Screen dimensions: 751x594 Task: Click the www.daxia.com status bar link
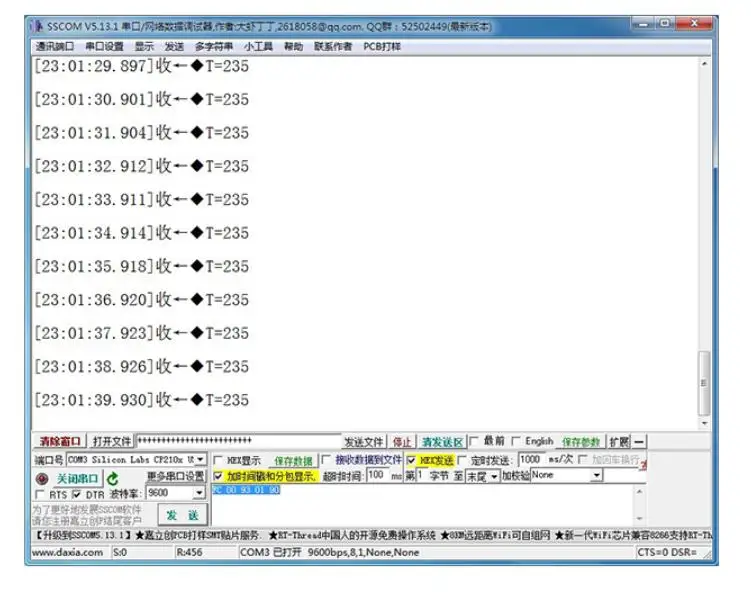(x=68, y=552)
